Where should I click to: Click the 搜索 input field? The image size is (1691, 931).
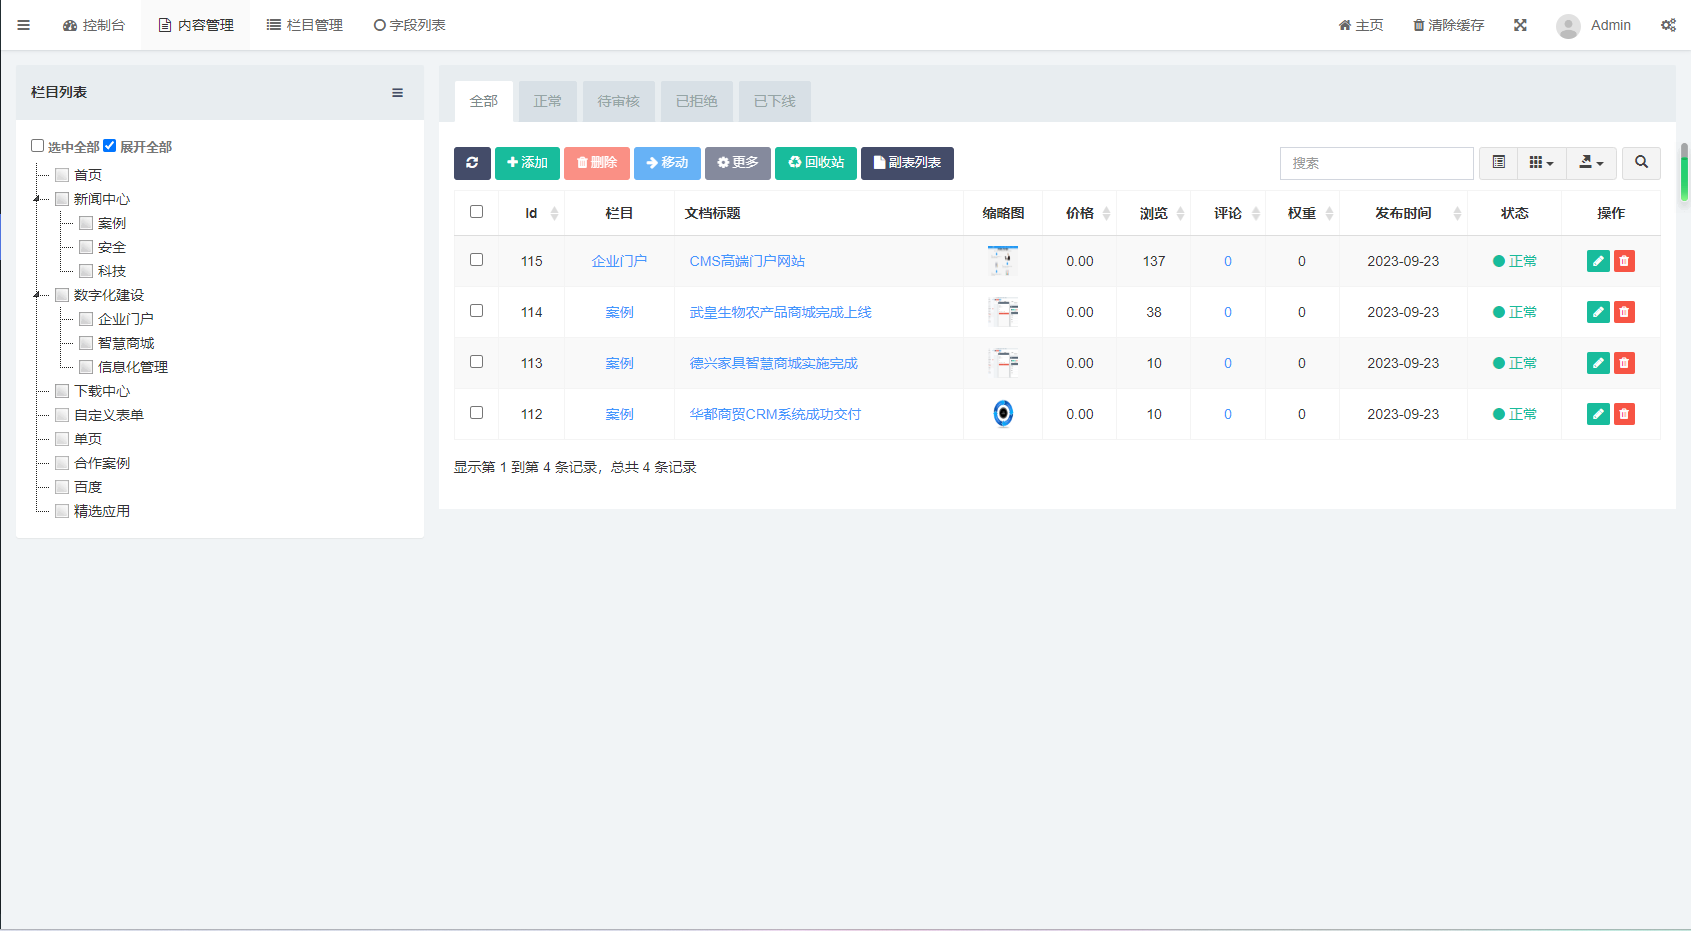coord(1376,163)
